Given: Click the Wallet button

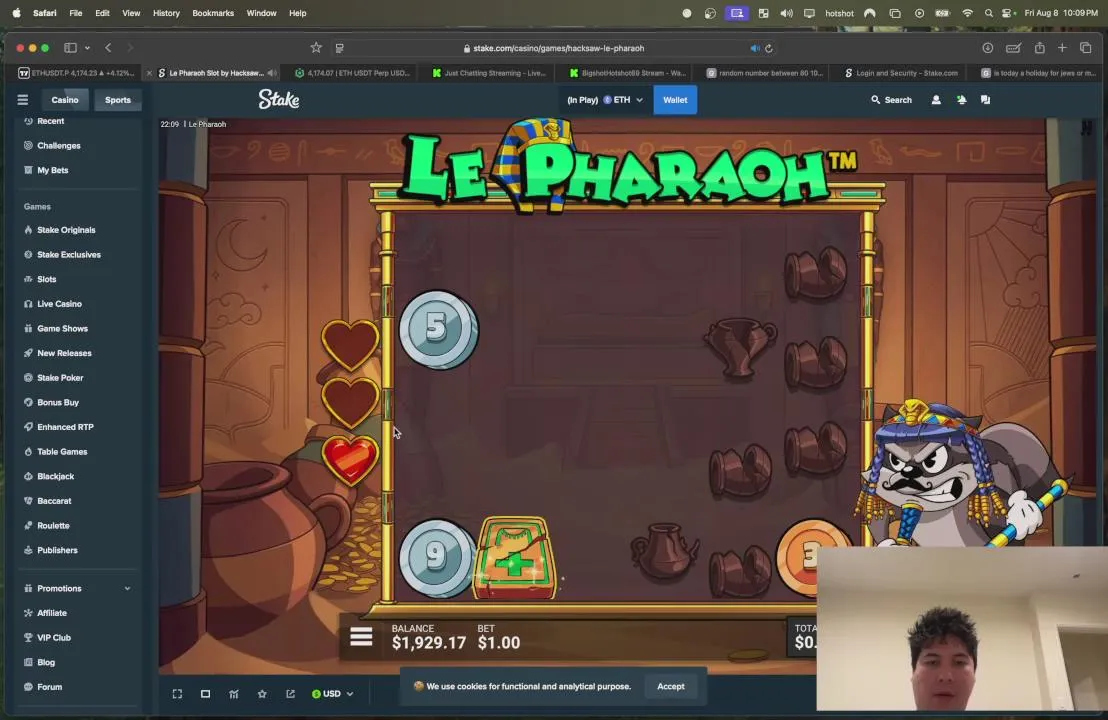Looking at the screenshot, I should pyautogui.click(x=675, y=100).
